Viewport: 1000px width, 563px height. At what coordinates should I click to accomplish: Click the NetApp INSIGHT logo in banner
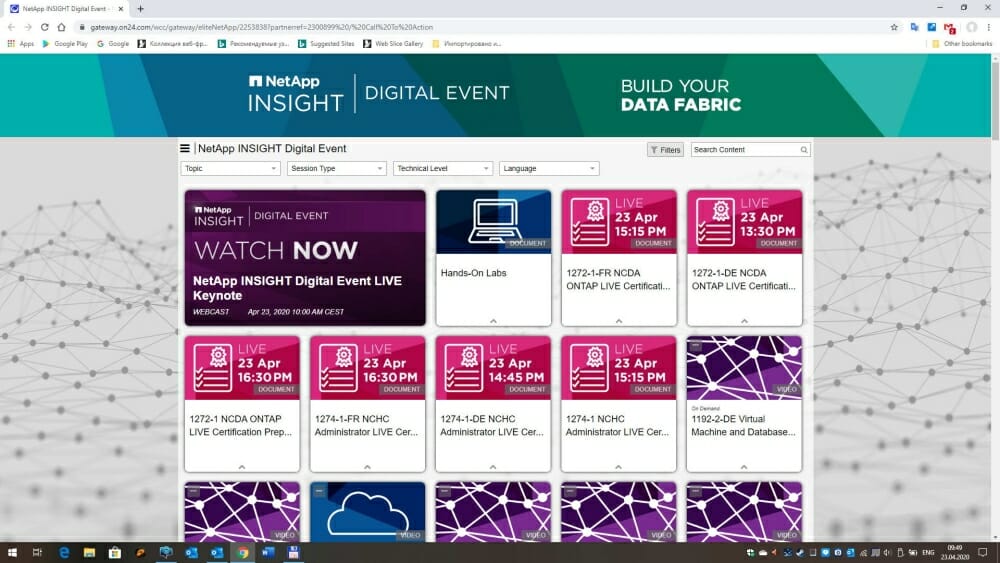(x=296, y=94)
